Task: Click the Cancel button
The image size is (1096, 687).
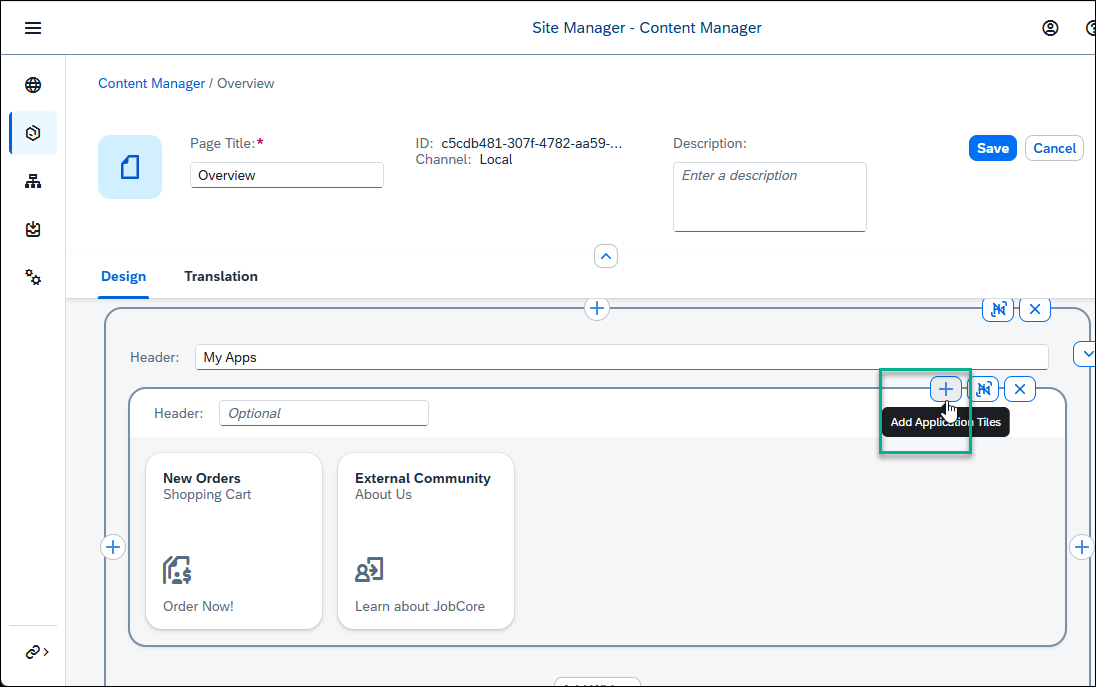Action: (1054, 148)
